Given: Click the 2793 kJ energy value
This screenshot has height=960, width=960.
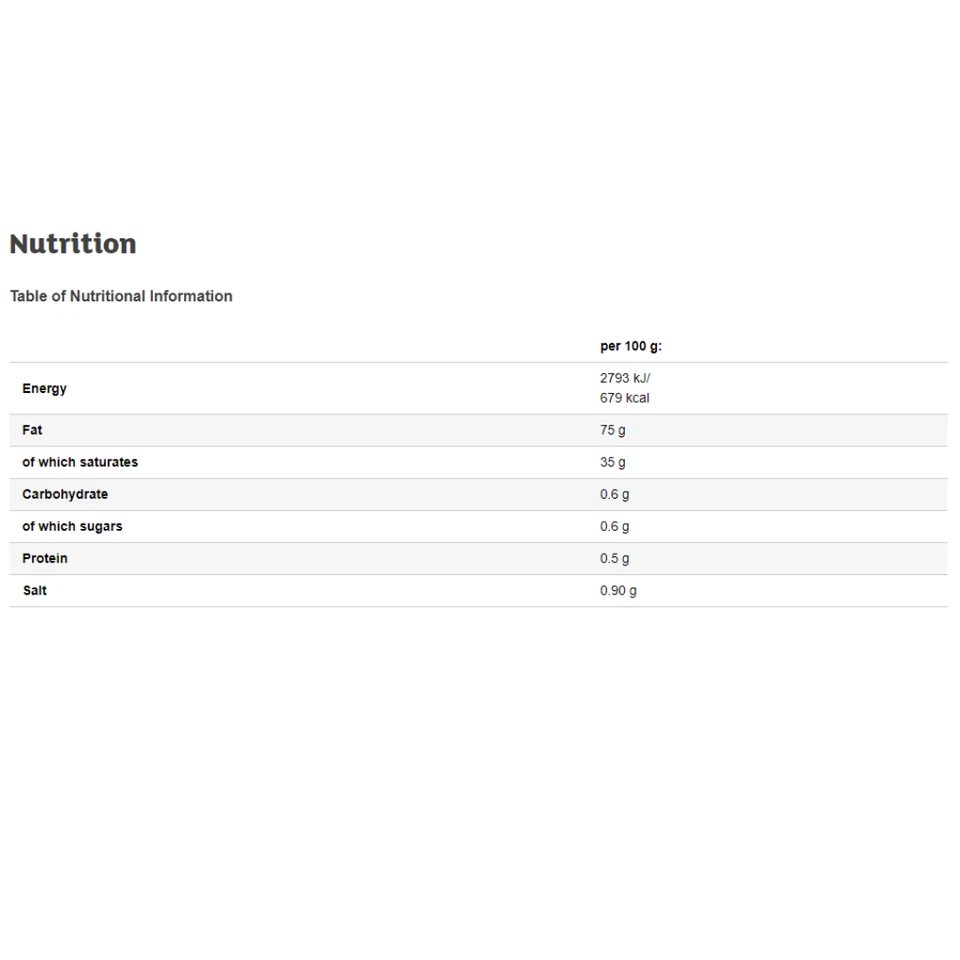Looking at the screenshot, I should [x=625, y=378].
